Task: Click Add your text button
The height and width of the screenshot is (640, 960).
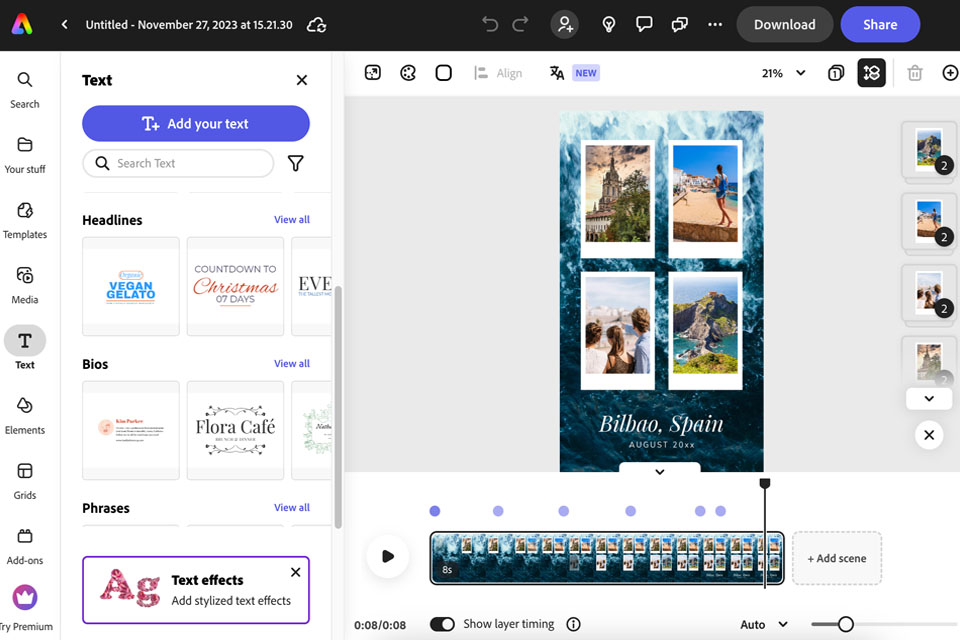Action: pos(196,124)
